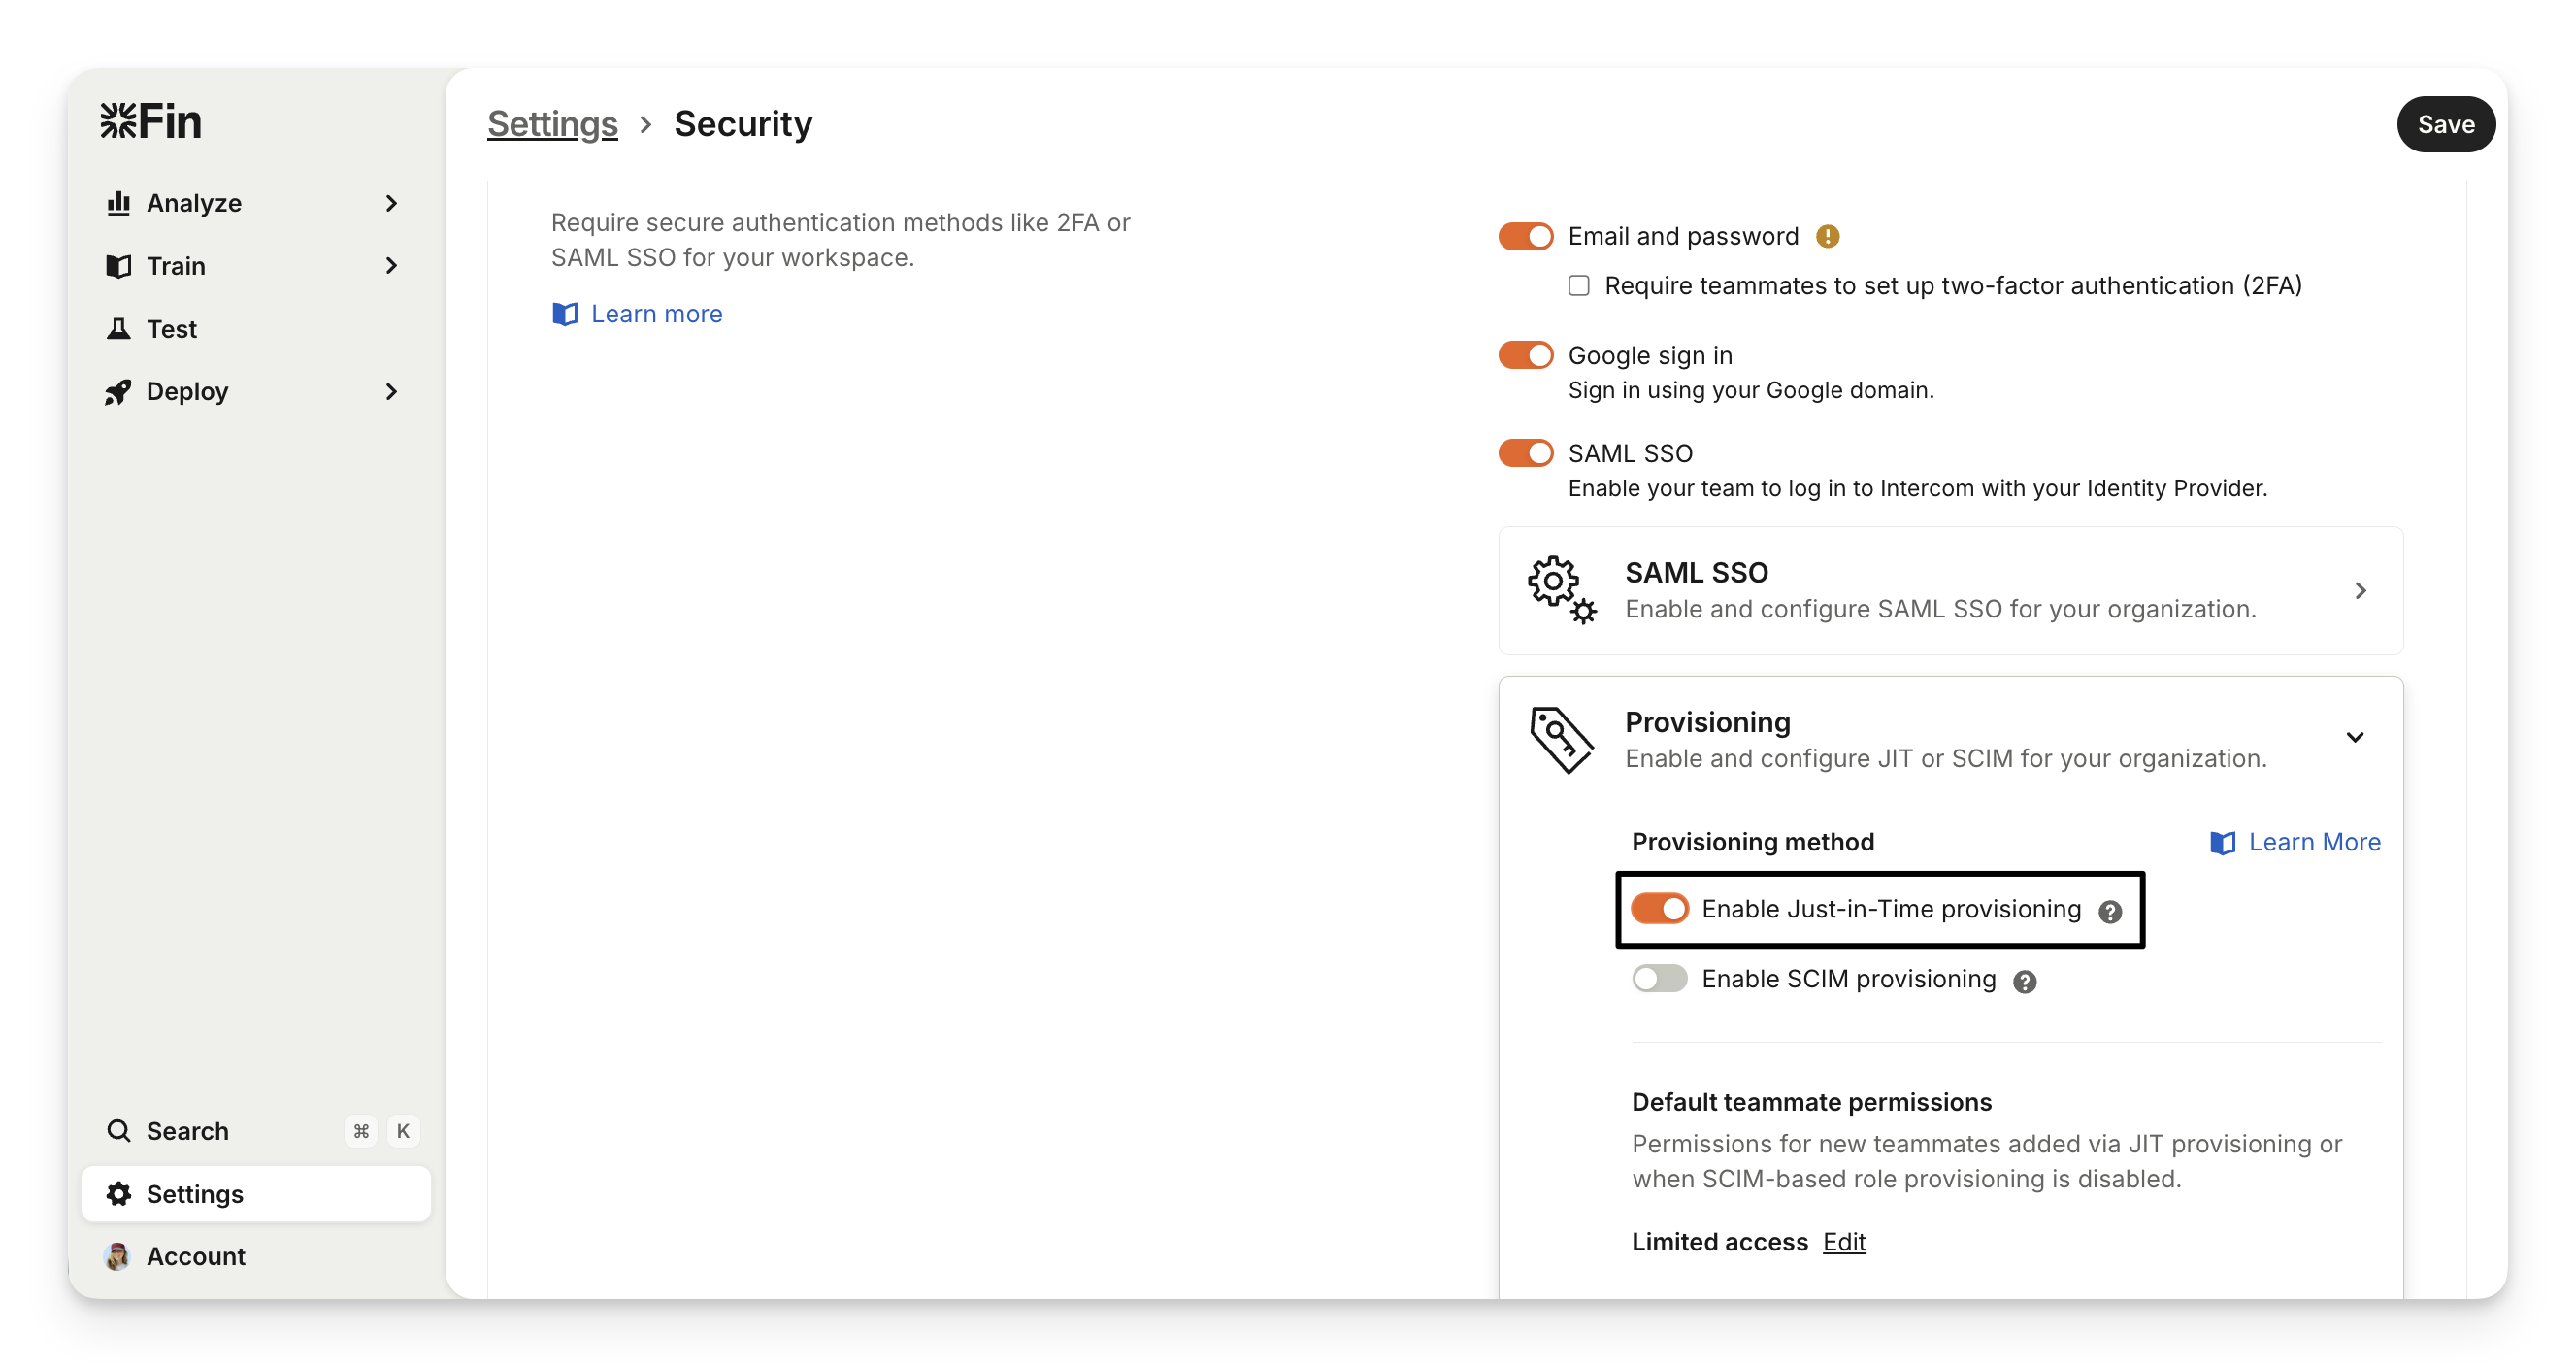Click the Provisioning key tag icon
Screen dimensions: 2576x1367
coord(1561,740)
